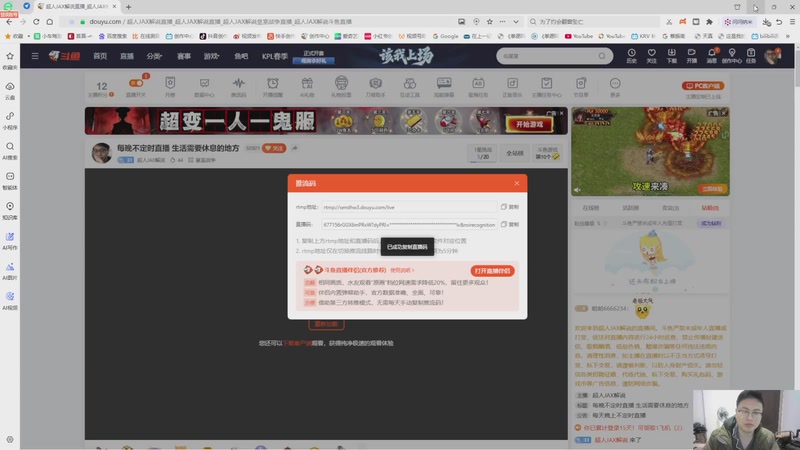Select first tab in chat panel

(591, 208)
